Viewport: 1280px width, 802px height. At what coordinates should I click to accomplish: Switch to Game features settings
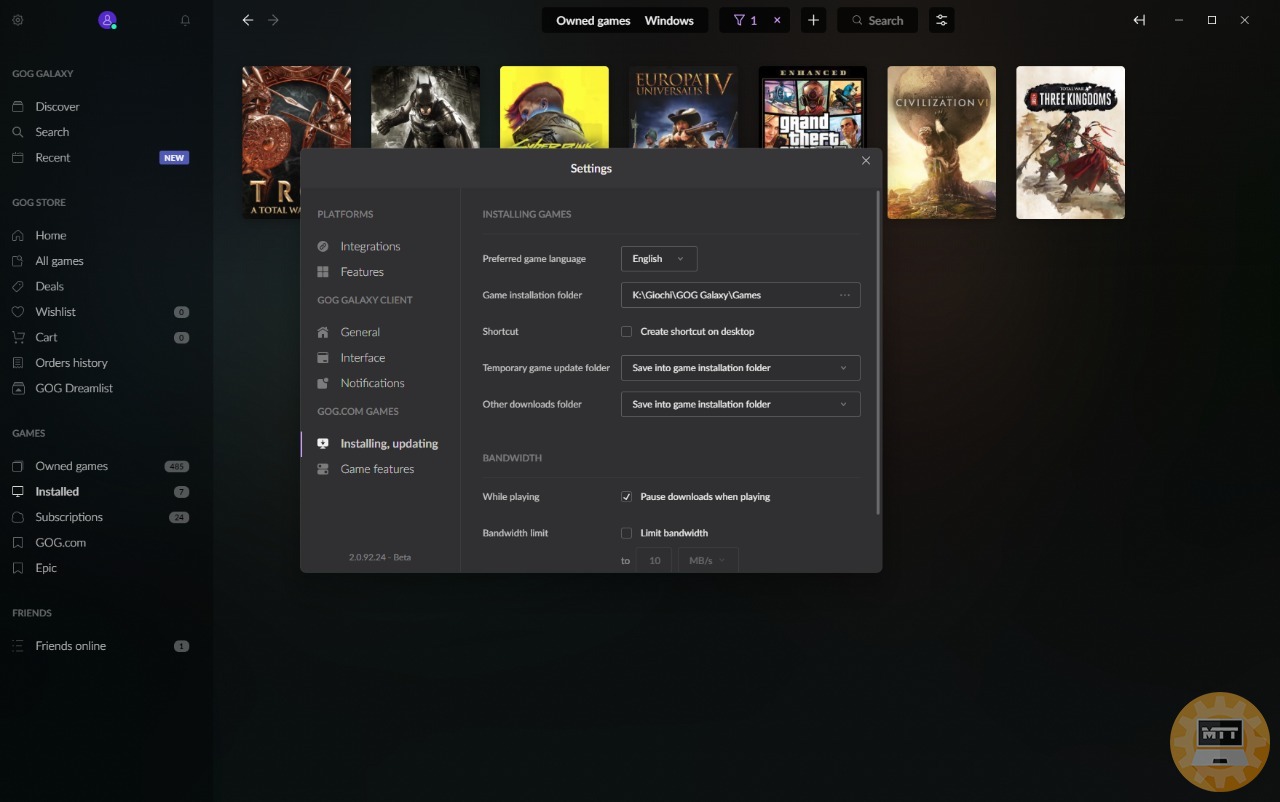[376, 469]
